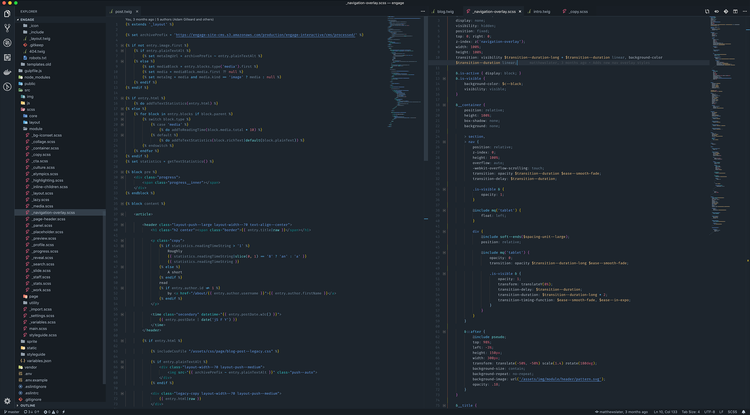Select the SCSS language mode indicator
This screenshot has width=750, height=415.
(x=732, y=412)
